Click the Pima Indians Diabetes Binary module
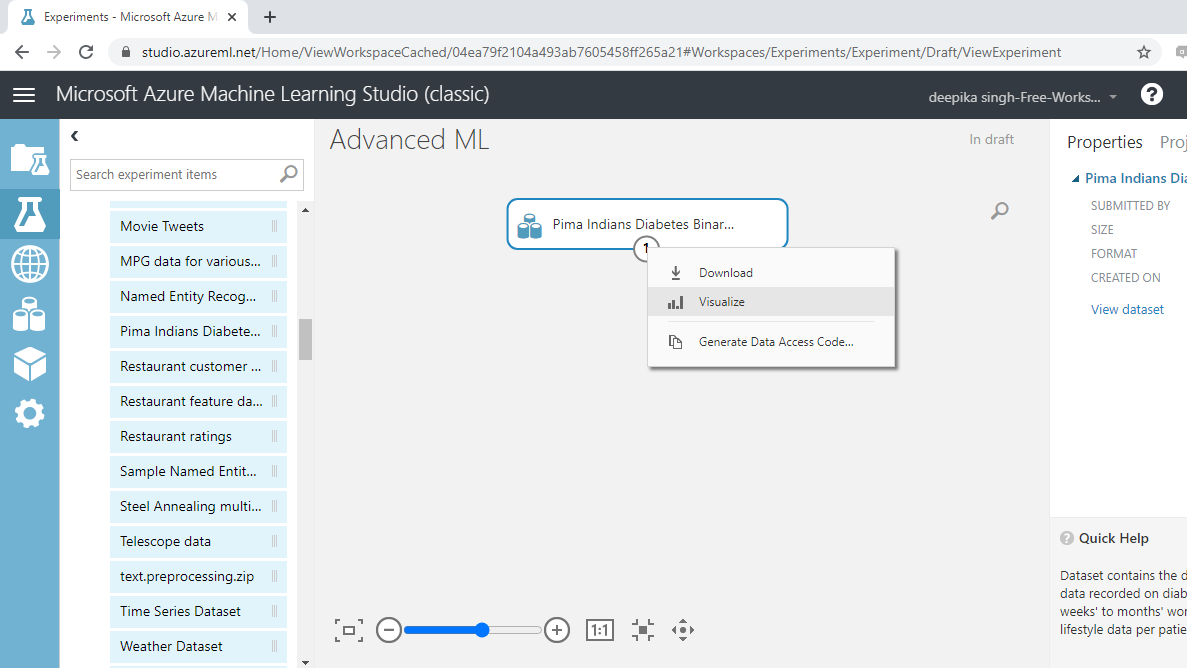 (x=647, y=224)
